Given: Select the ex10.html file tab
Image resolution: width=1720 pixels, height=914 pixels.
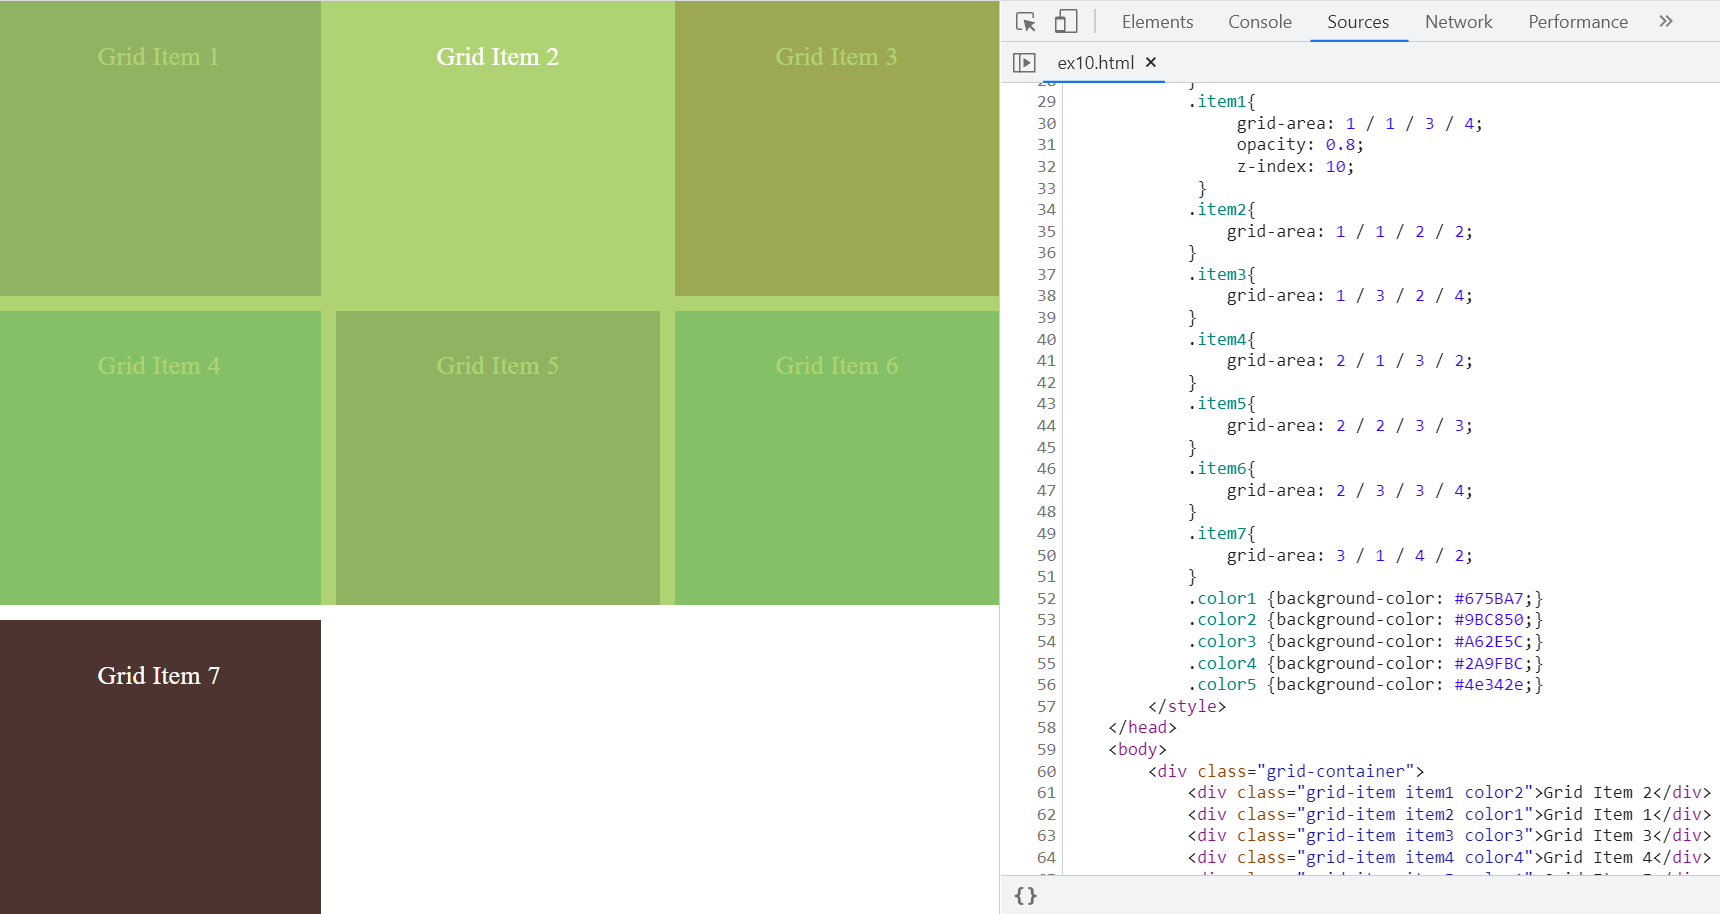Looking at the screenshot, I should tap(1095, 63).
